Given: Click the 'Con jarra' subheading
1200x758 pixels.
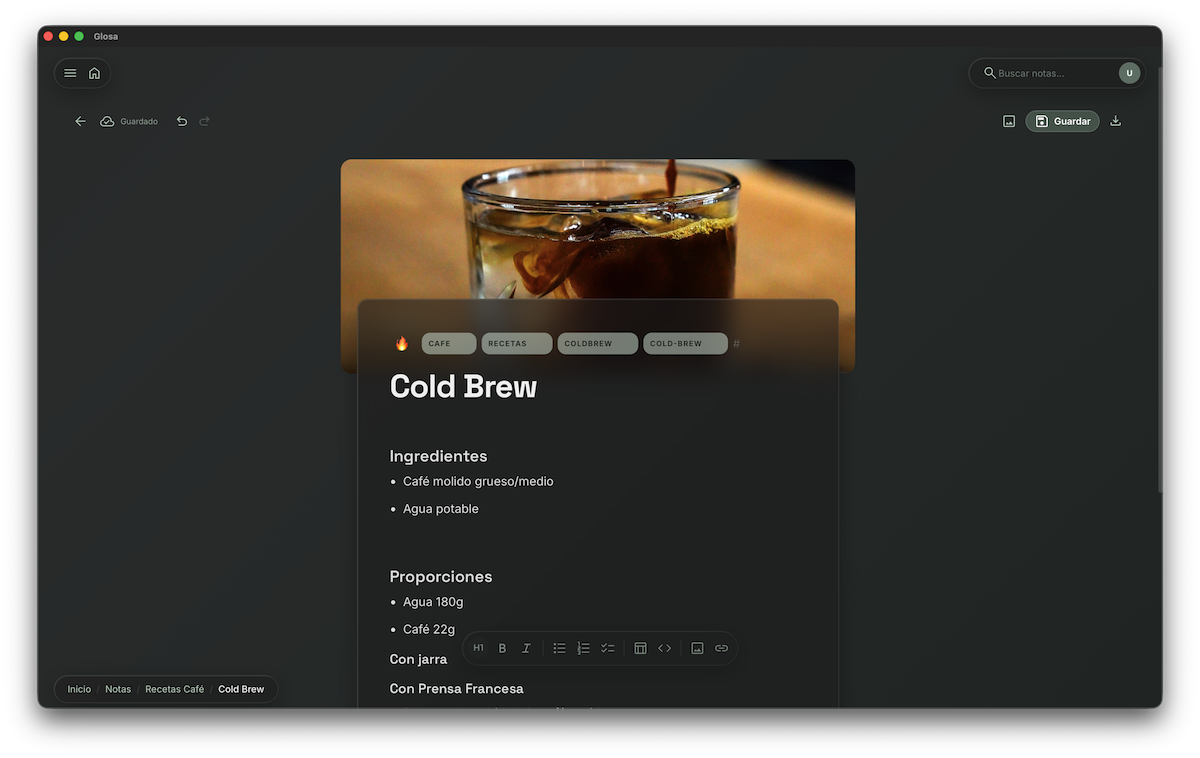Looking at the screenshot, I should coord(418,660).
